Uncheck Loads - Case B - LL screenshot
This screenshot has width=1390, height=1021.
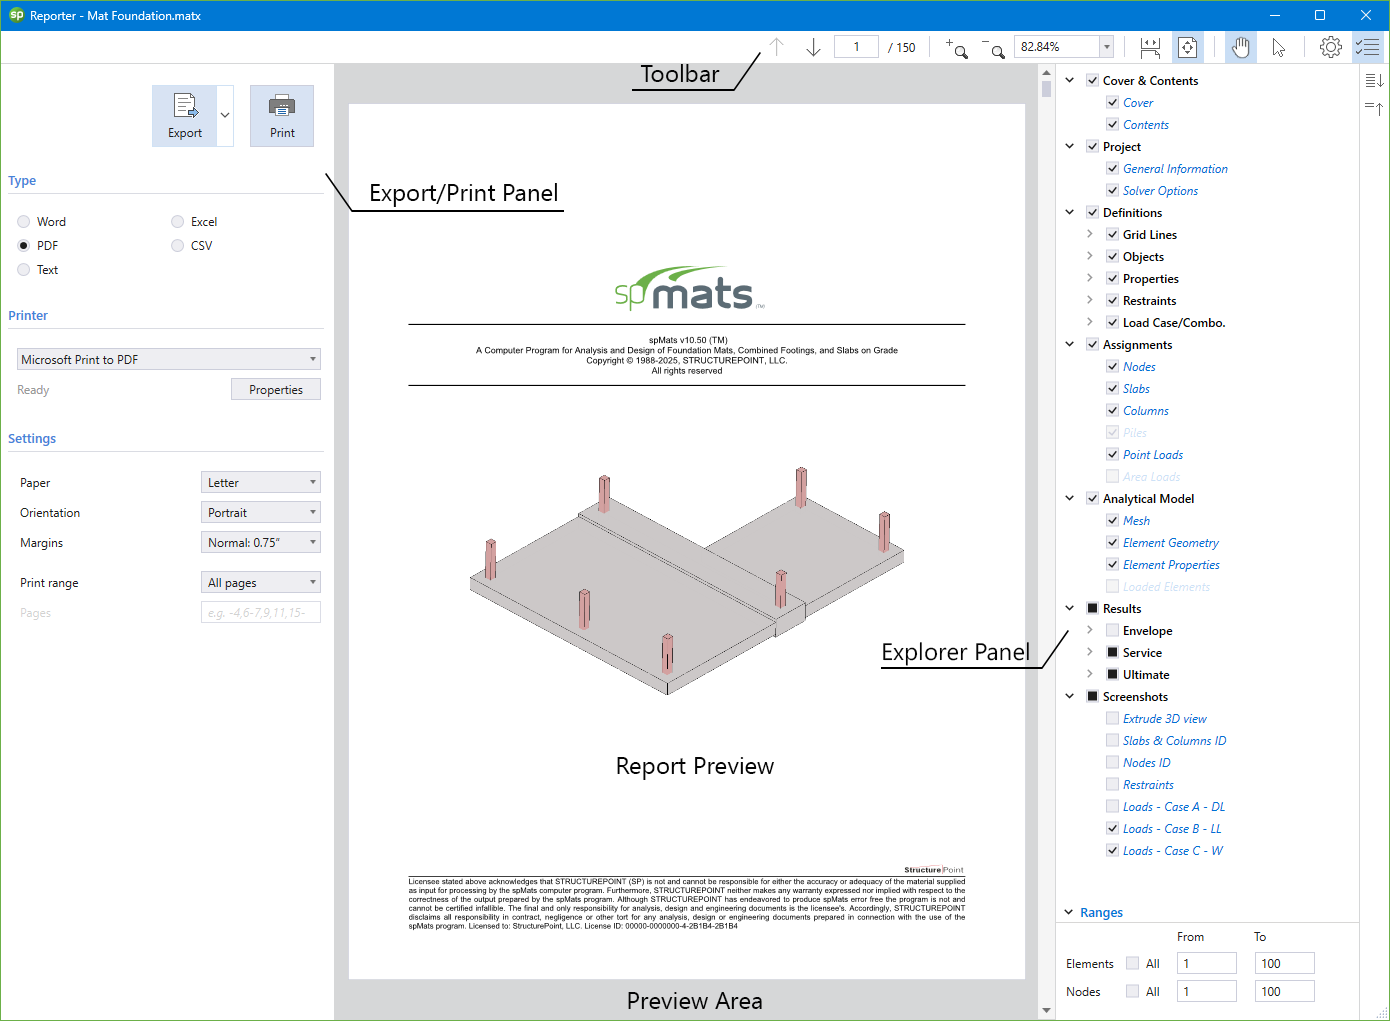[1112, 828]
